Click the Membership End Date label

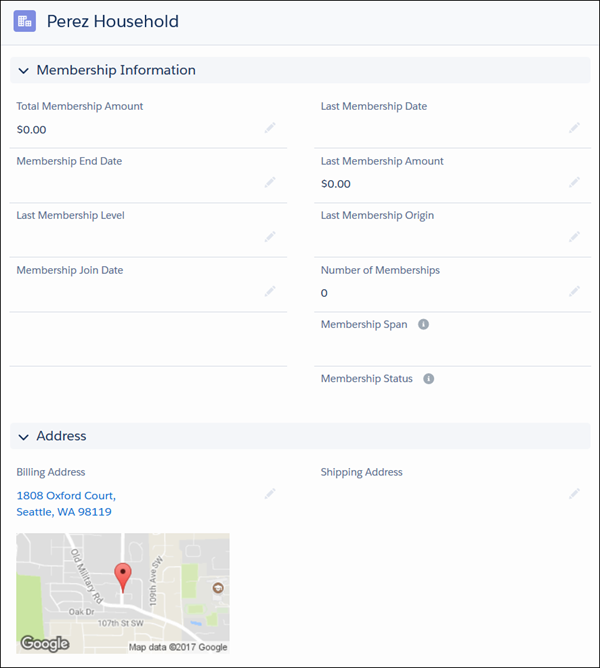coord(69,161)
